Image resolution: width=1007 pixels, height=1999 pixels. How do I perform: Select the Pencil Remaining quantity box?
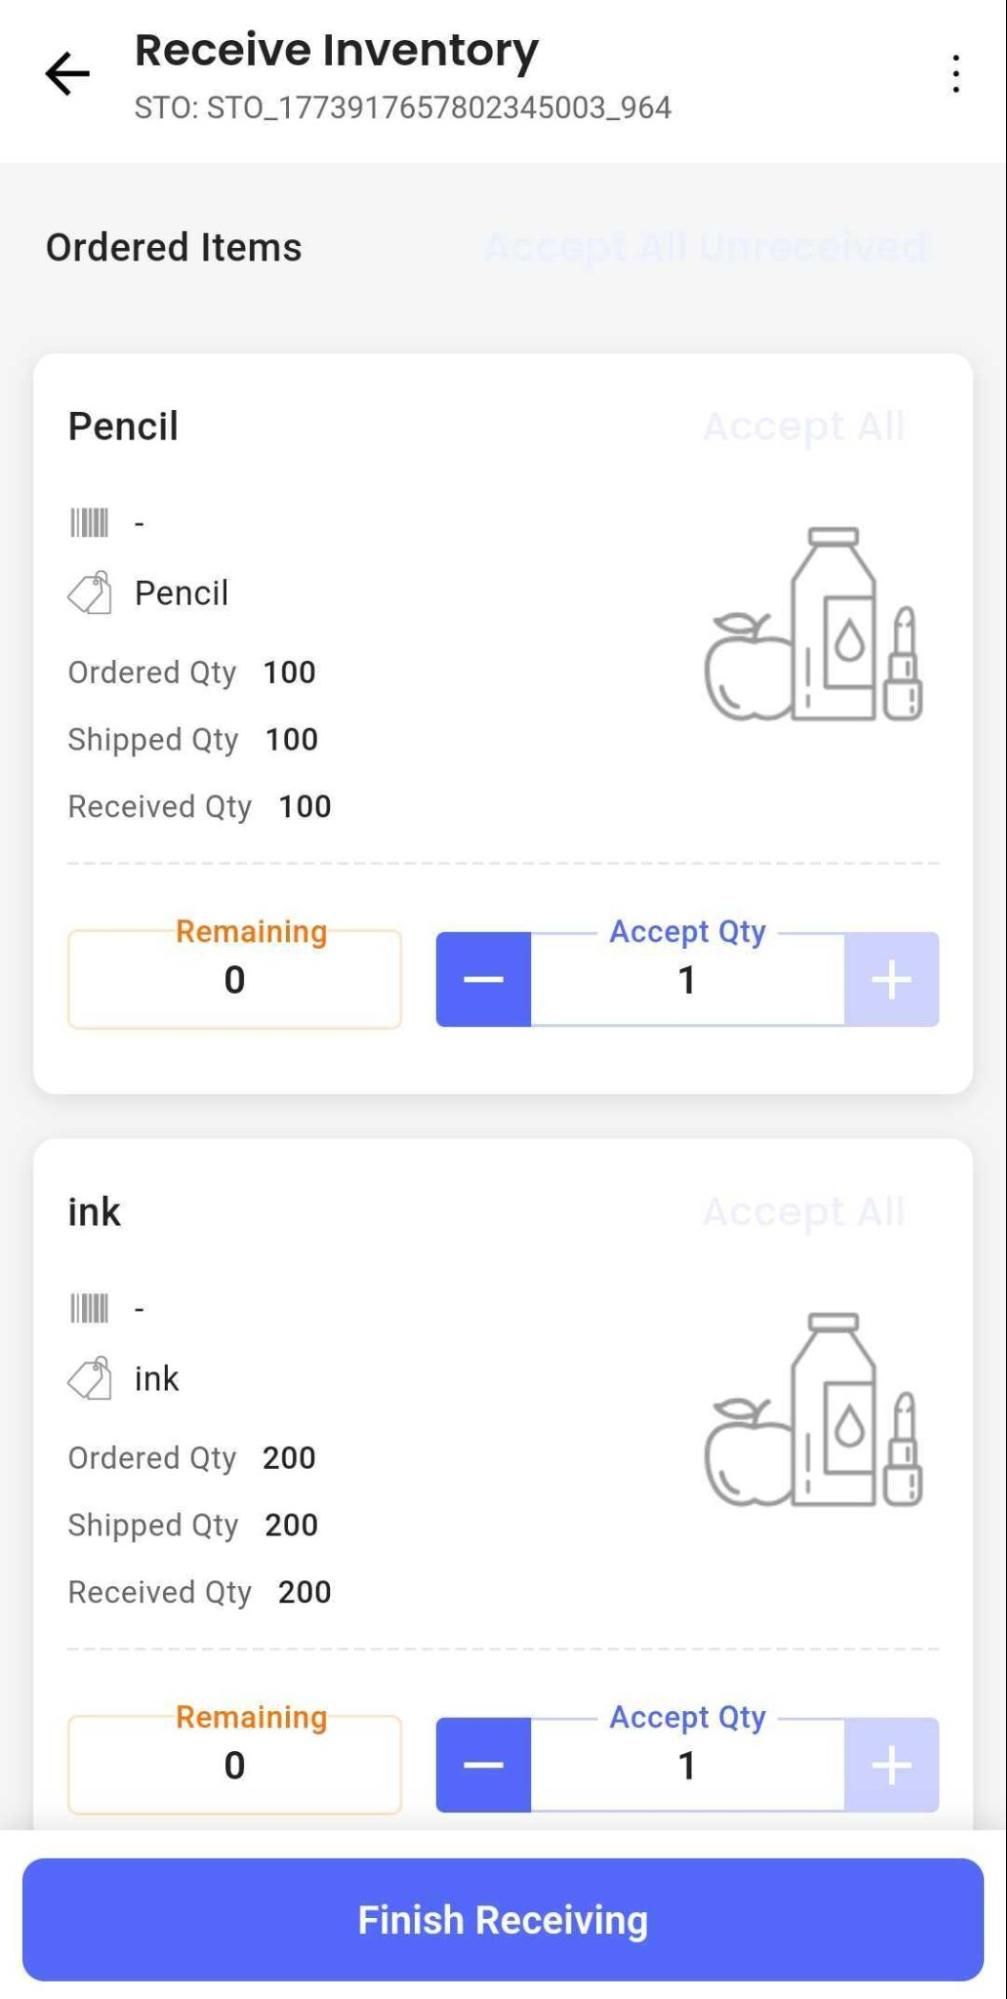point(235,980)
